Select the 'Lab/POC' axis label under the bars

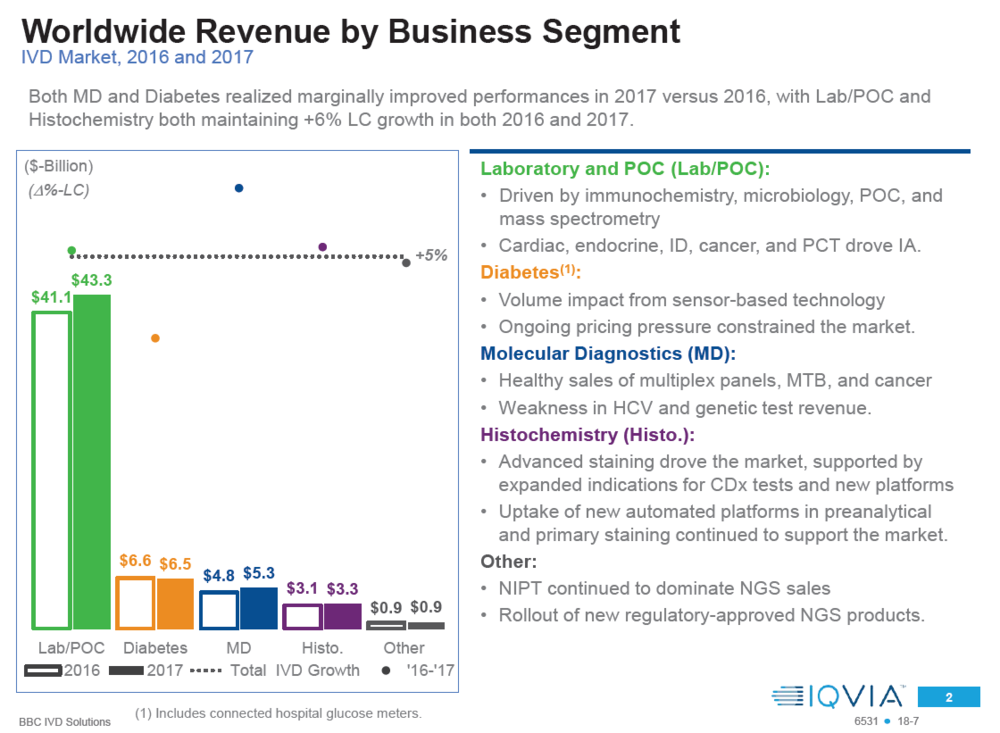[x=71, y=648]
